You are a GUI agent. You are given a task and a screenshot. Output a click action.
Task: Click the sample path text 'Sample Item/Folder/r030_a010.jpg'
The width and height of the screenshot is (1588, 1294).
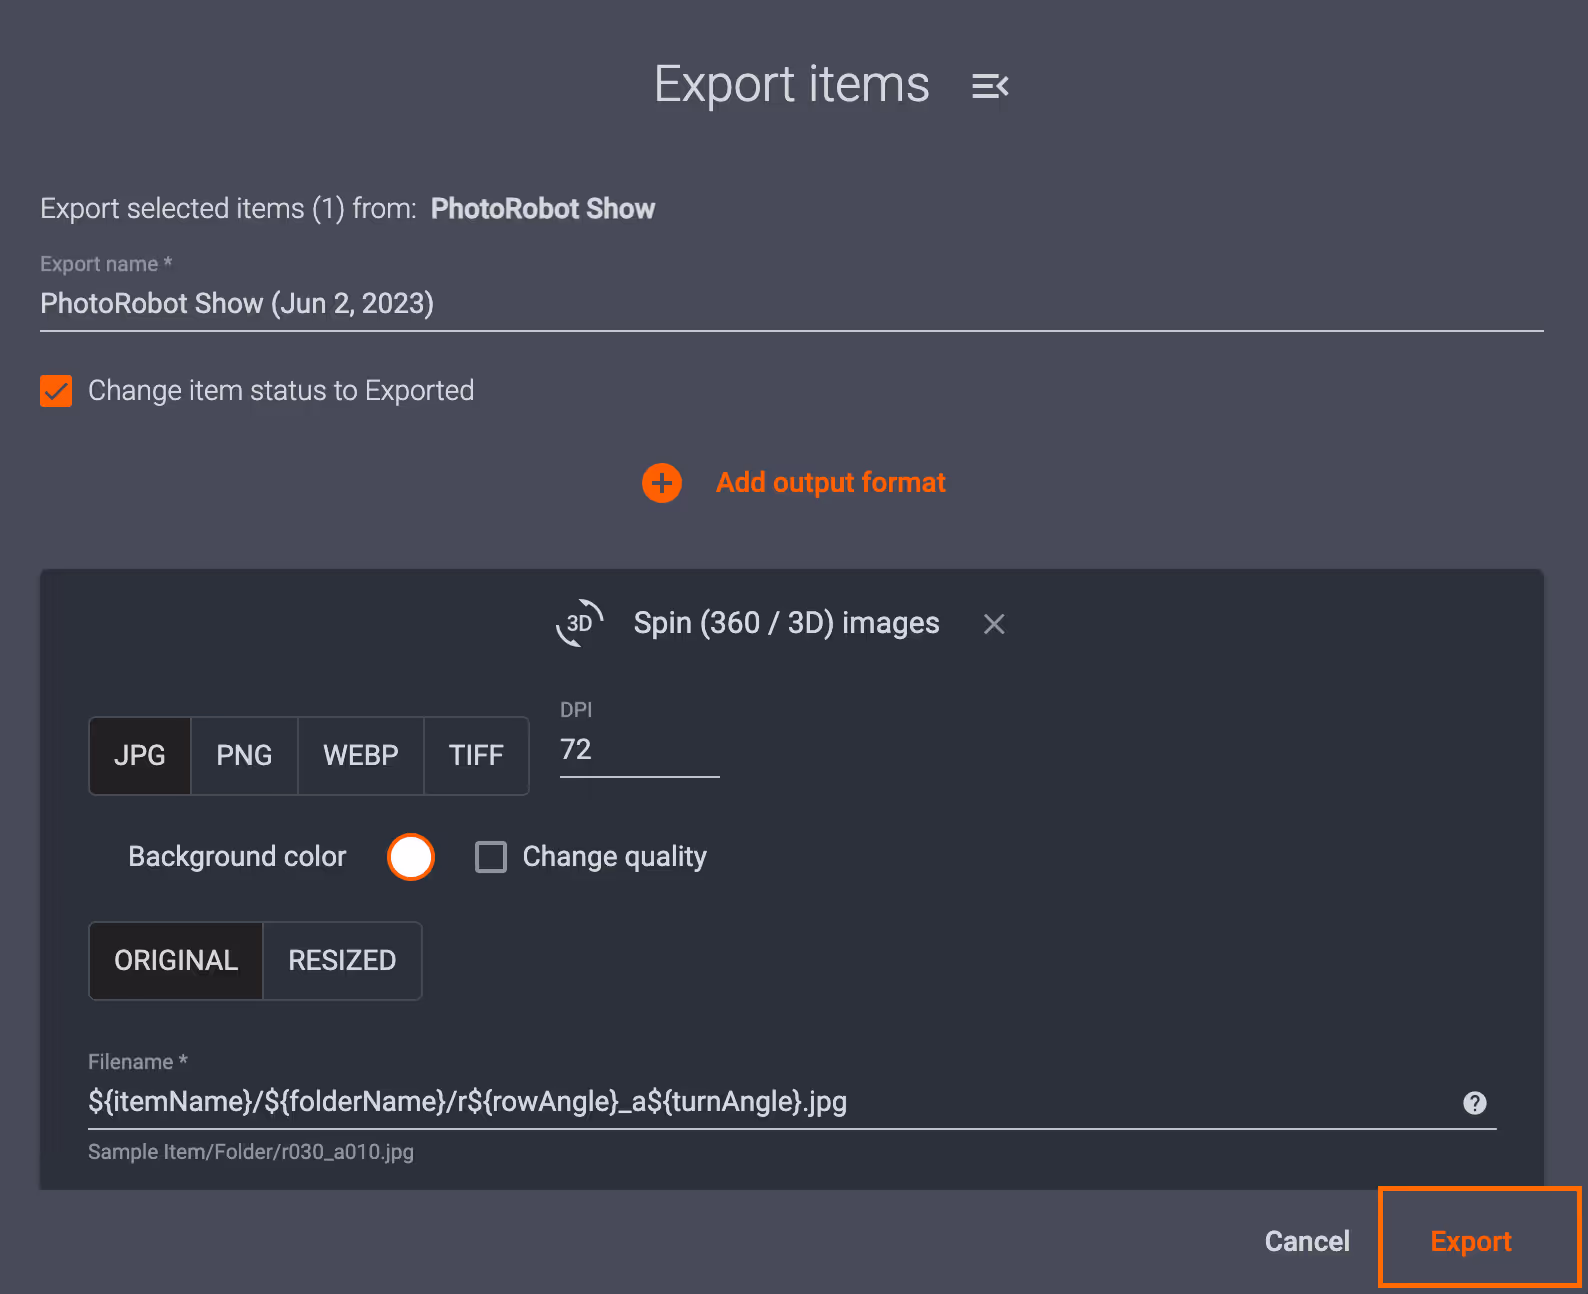click(251, 1152)
